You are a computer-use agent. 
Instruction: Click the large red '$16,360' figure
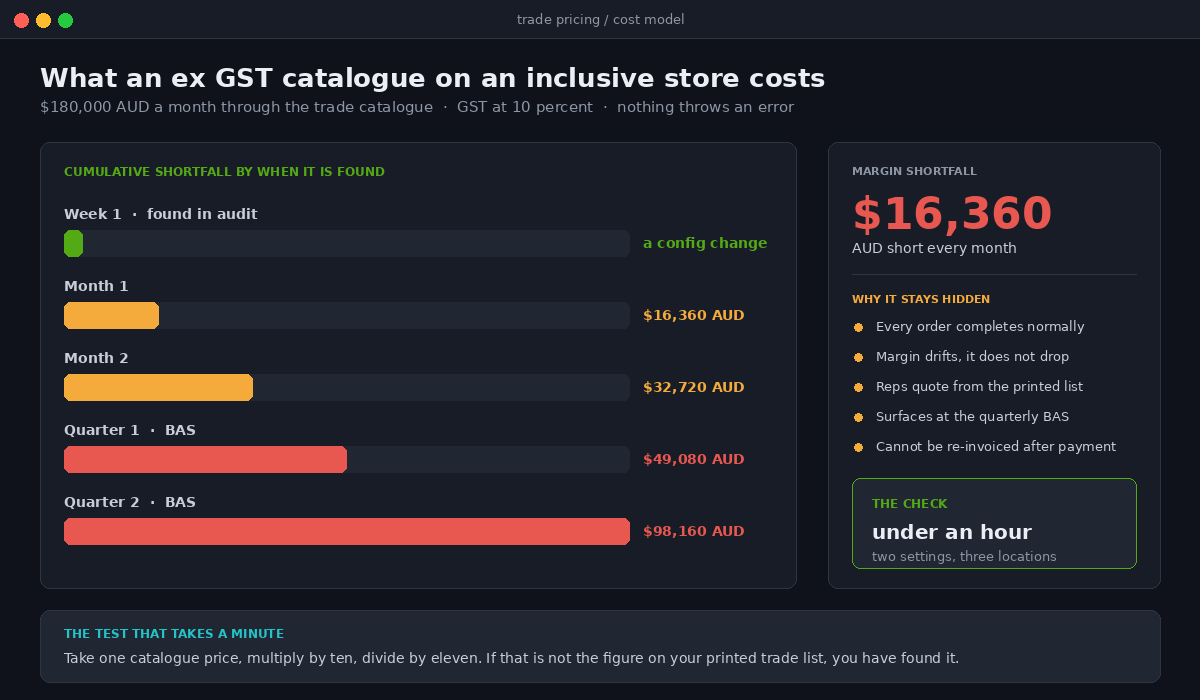click(x=952, y=214)
